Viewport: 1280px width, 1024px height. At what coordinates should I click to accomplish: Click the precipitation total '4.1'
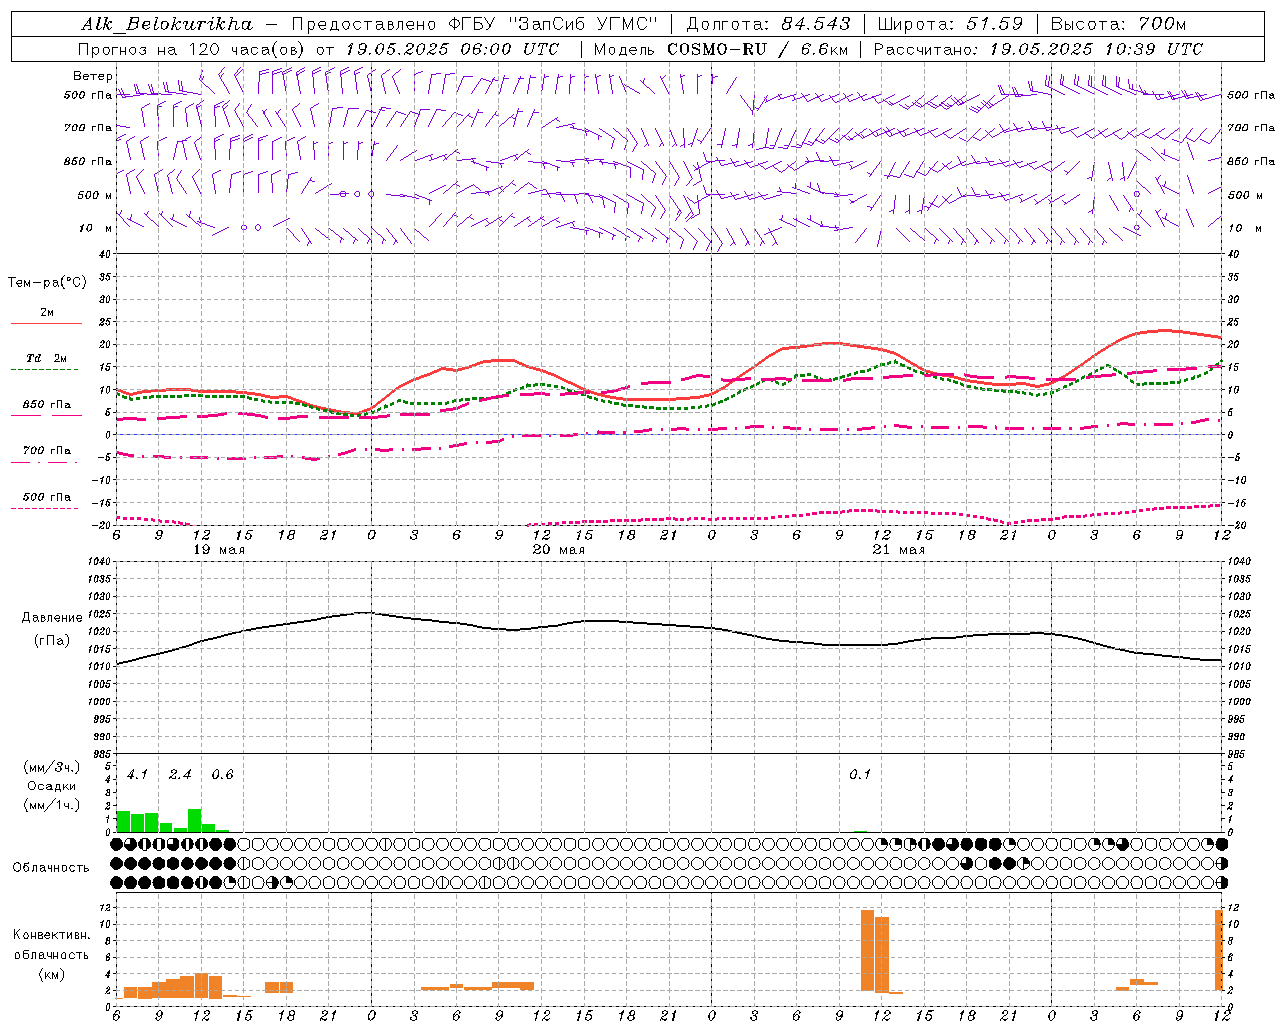tap(138, 775)
